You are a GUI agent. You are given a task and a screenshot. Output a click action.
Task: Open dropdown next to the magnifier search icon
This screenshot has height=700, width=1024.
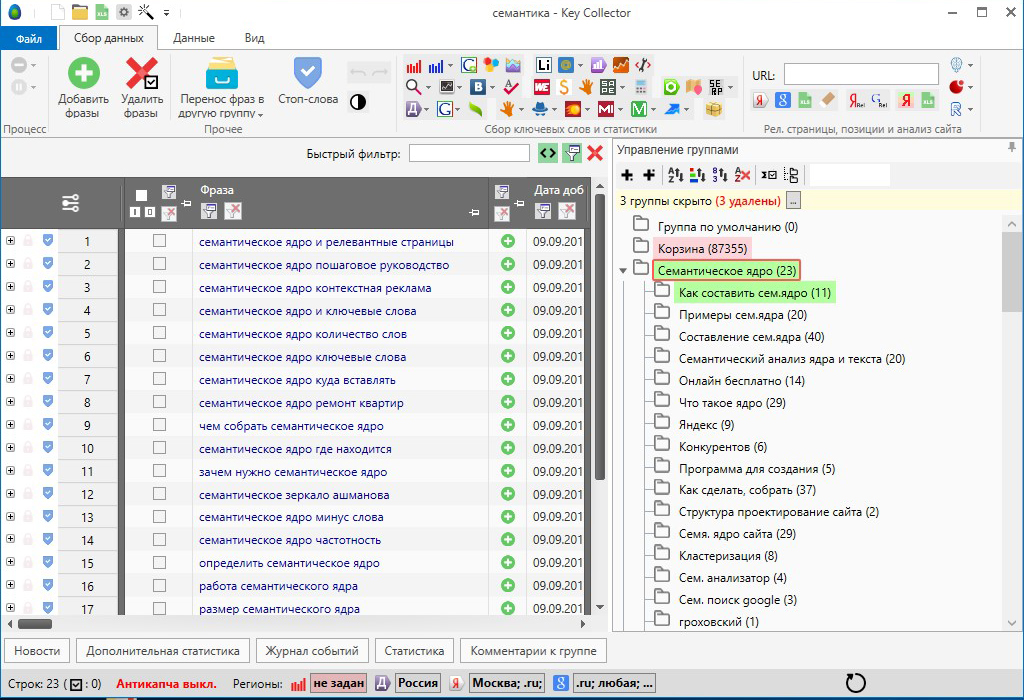pos(428,88)
